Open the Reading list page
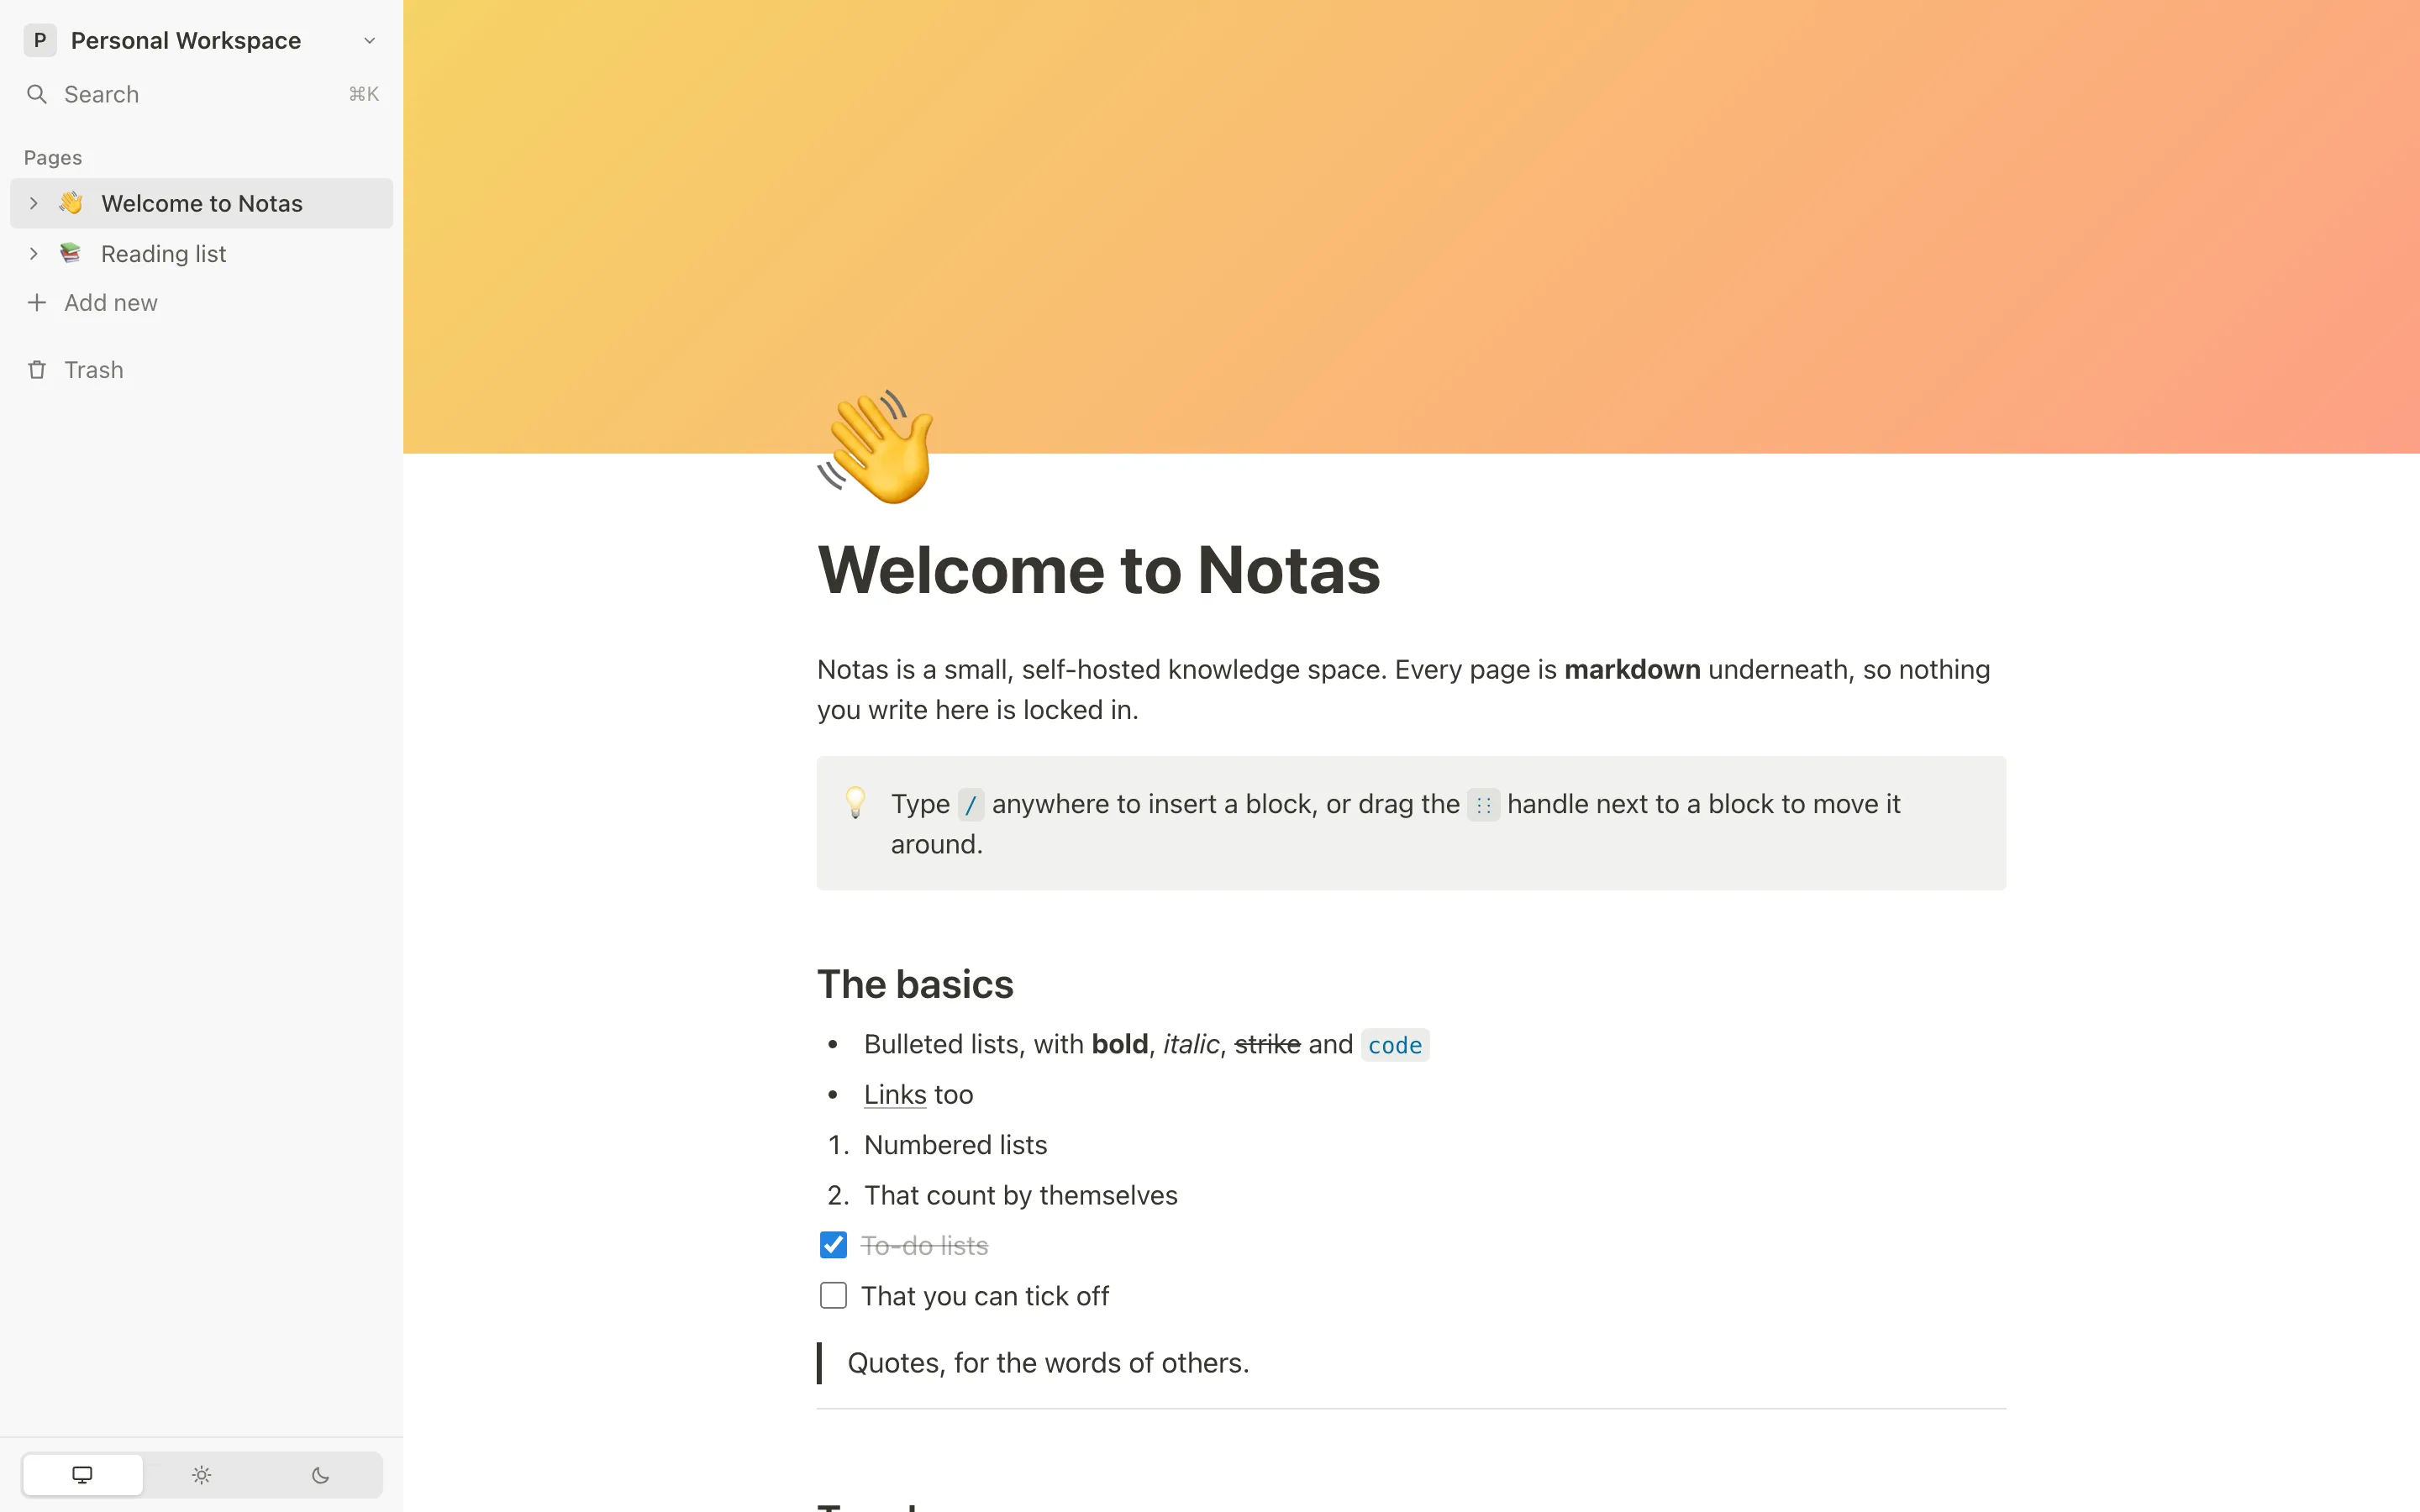Image resolution: width=2420 pixels, height=1512 pixels. 164,254
